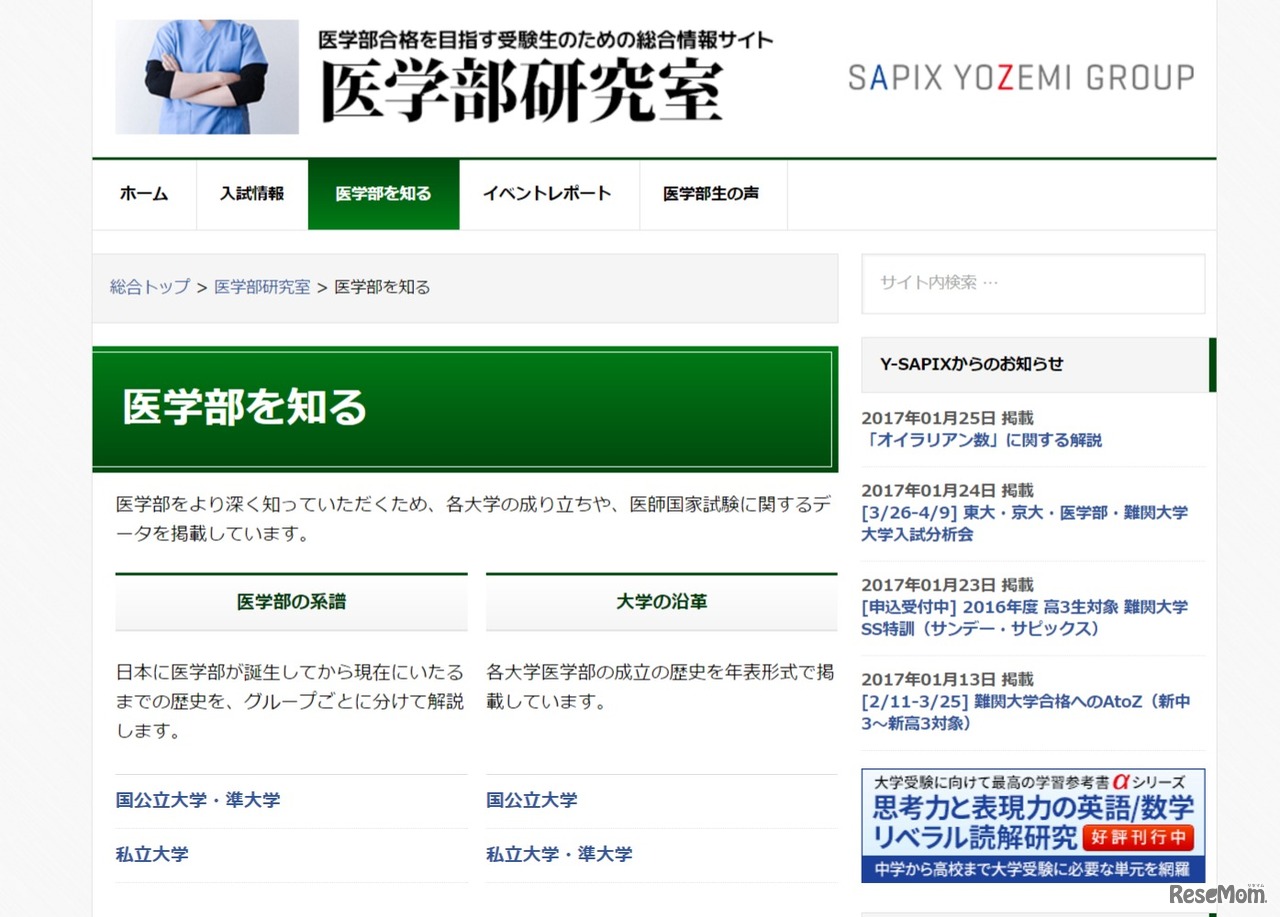Click the green 医学部を知る page title banner
The image size is (1280, 917).
tap(465, 408)
